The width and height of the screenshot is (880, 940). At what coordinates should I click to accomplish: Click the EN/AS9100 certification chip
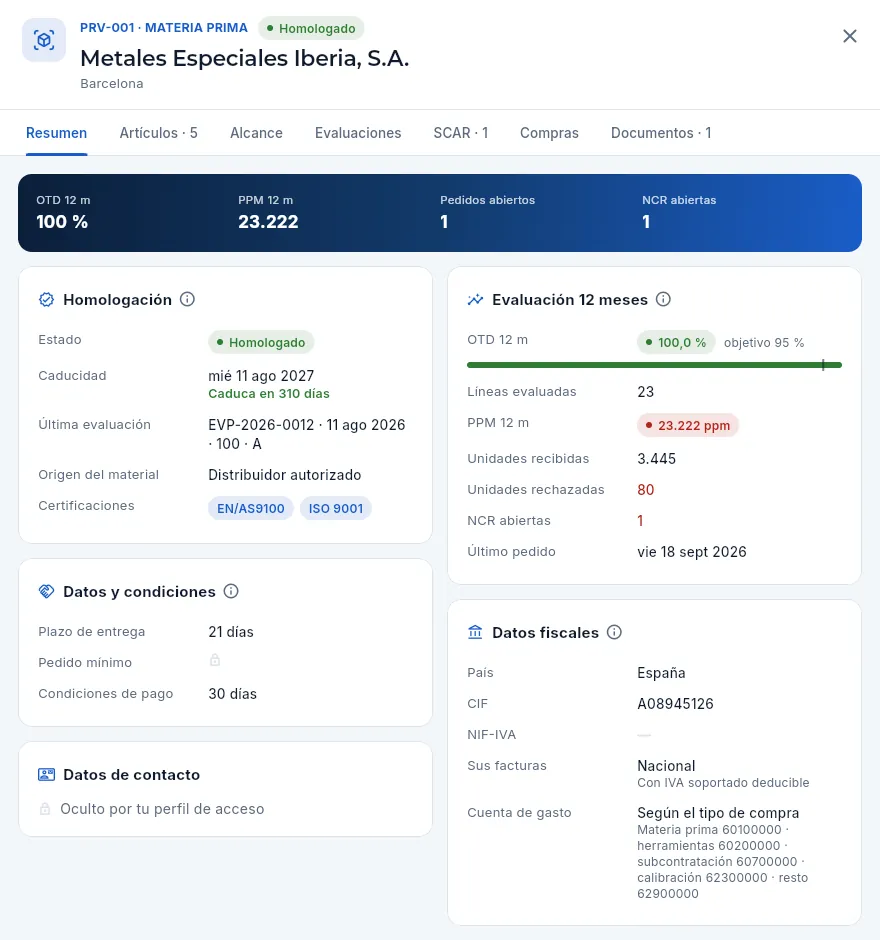[x=251, y=508]
